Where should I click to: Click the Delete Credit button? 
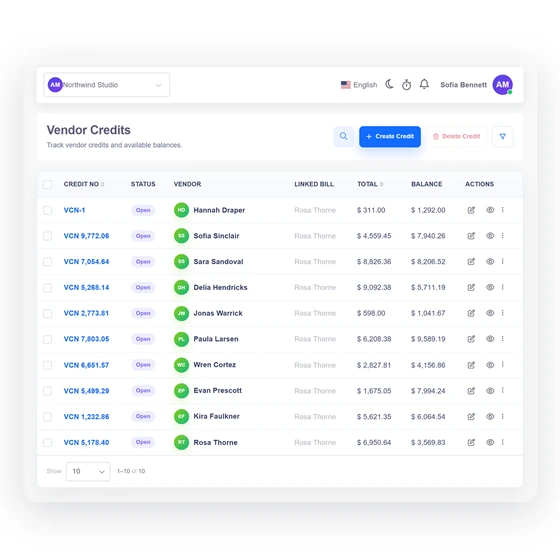(456, 136)
